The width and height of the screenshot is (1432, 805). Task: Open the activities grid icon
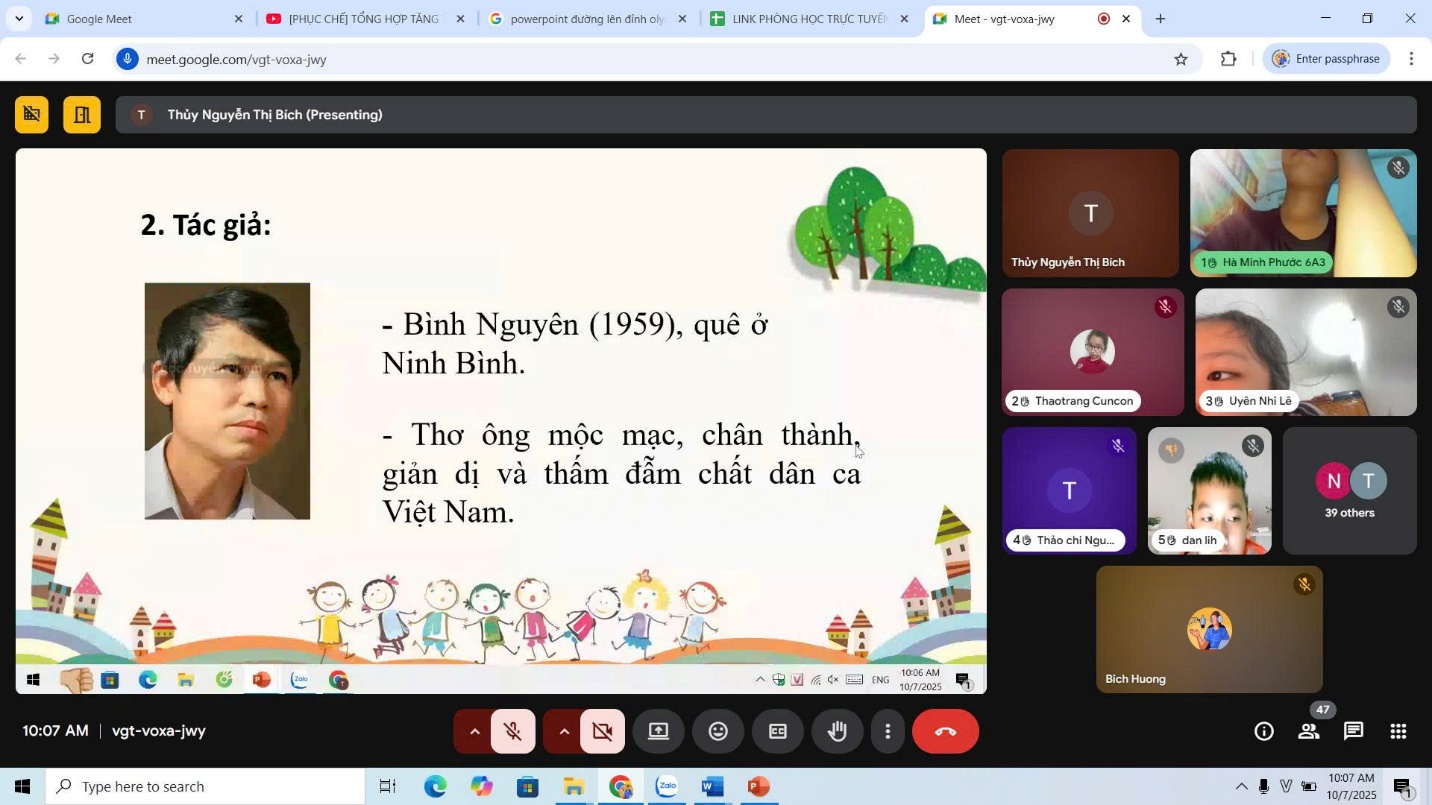click(x=1398, y=731)
